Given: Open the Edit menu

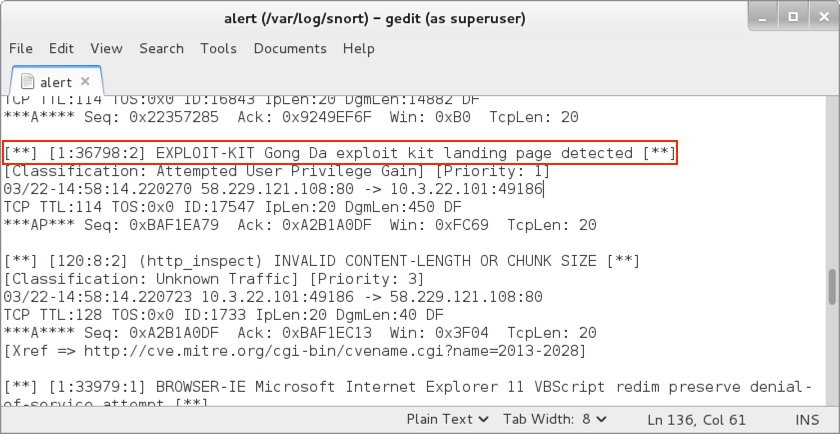Looking at the screenshot, I should tap(61, 48).
